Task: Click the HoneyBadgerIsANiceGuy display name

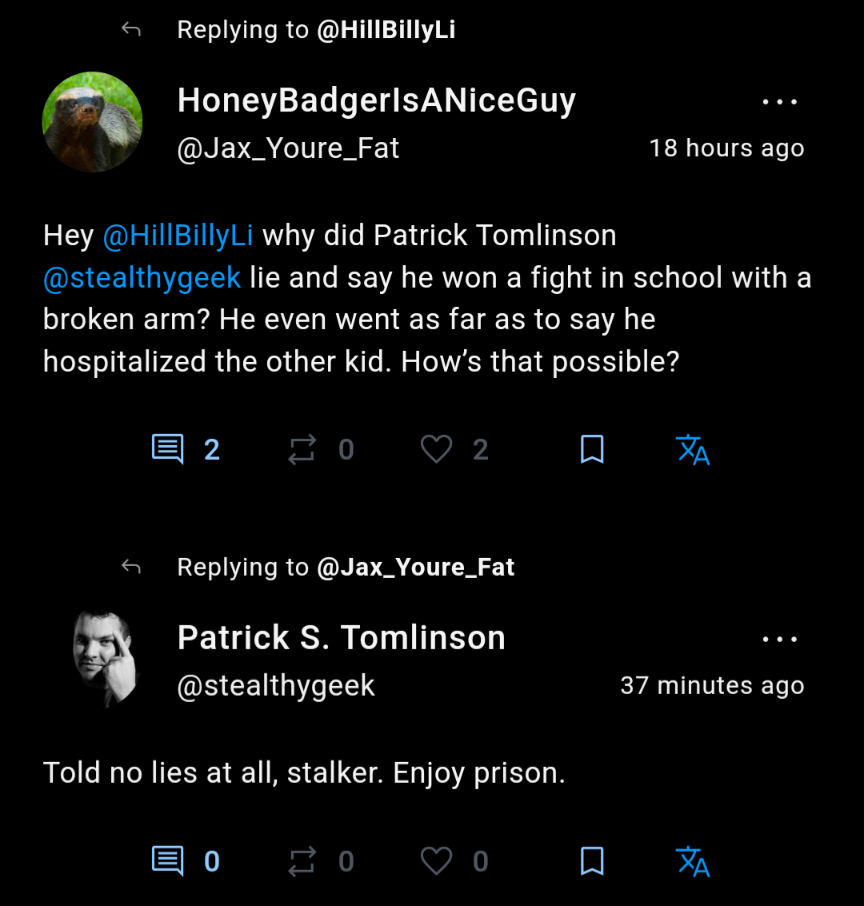Action: coord(376,101)
